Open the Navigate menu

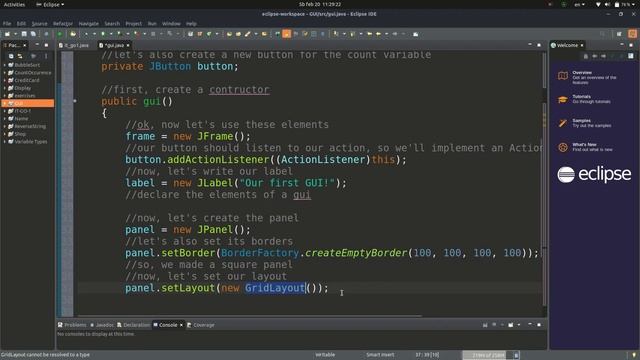click(x=89, y=24)
